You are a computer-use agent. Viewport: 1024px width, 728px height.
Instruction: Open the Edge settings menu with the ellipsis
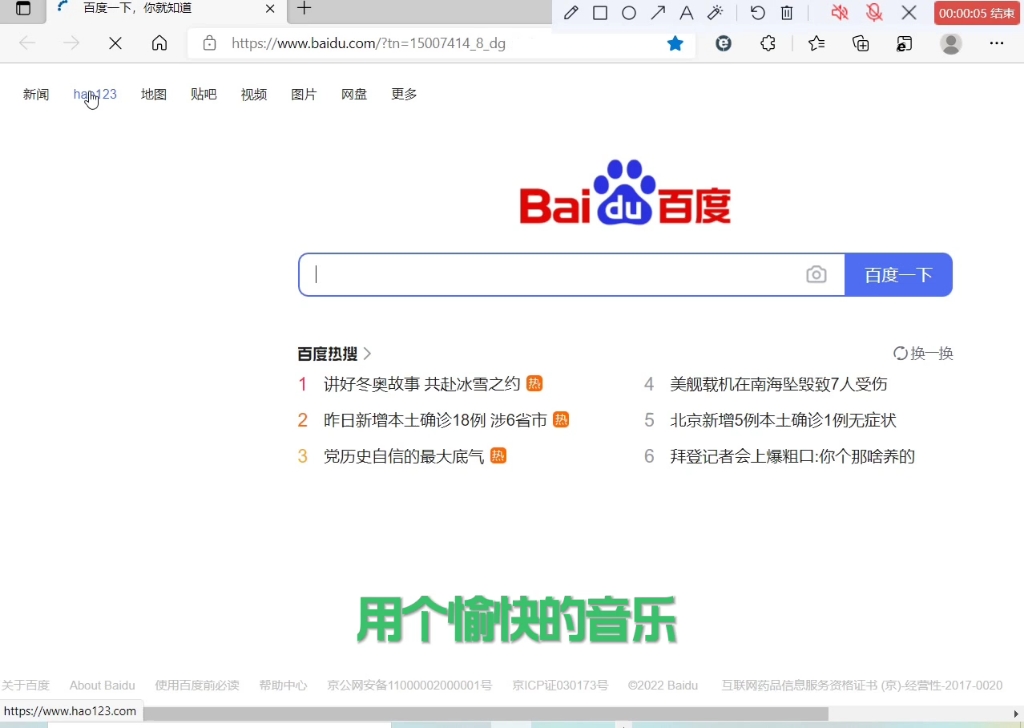pyautogui.click(x=997, y=44)
